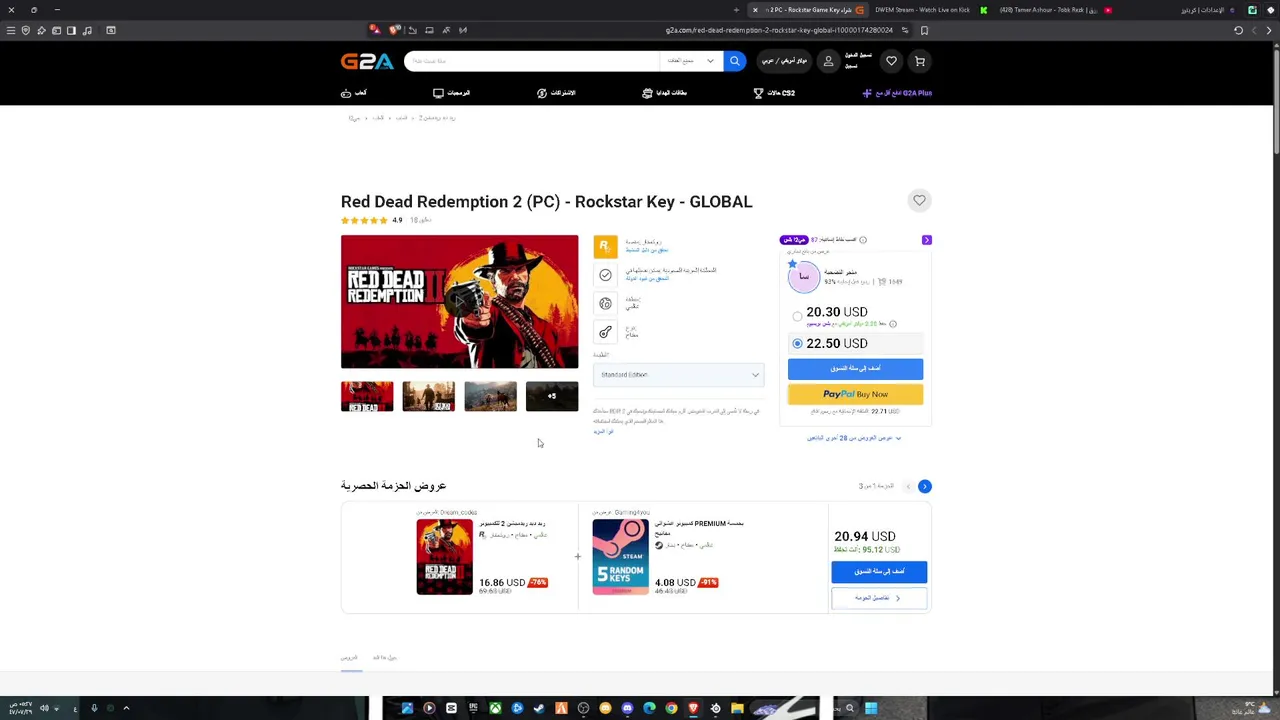Open Xbox app from the taskbar
This screenshot has height=720, width=1280.
495,708
